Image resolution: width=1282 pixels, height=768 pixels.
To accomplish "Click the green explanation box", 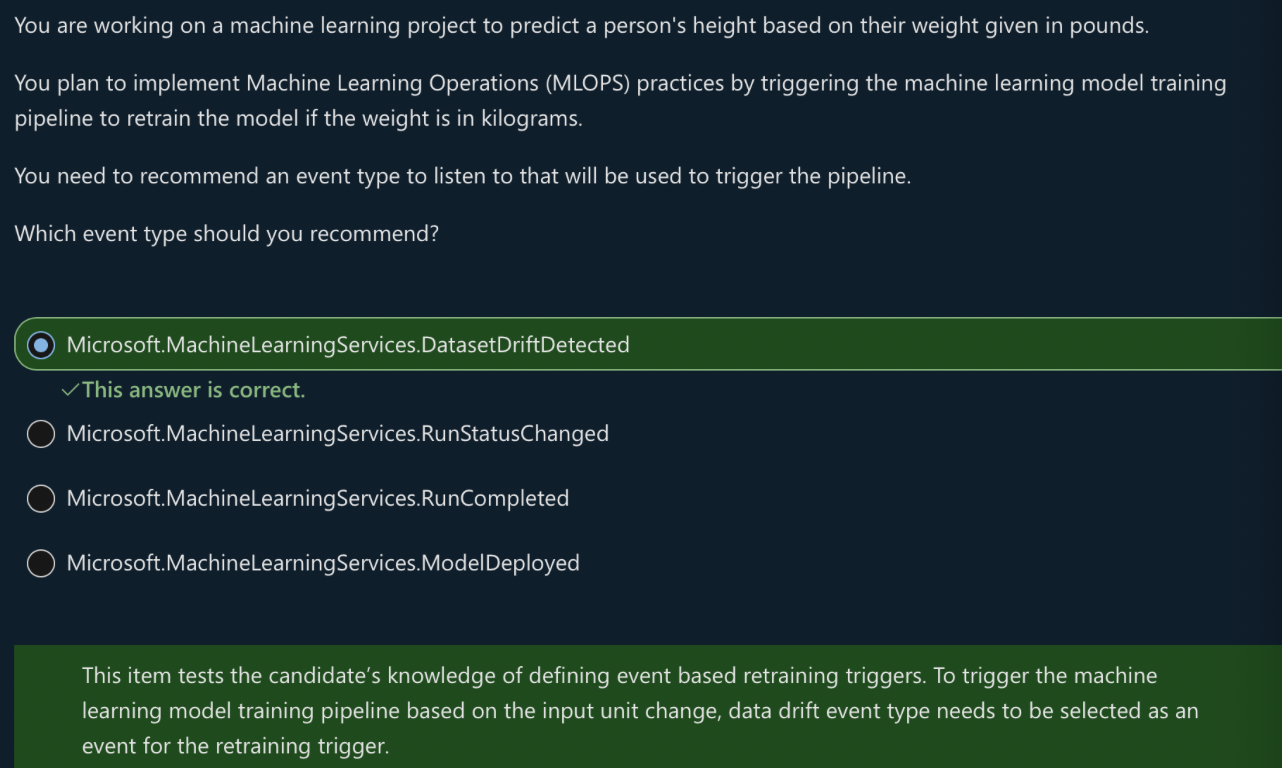I will click(x=647, y=710).
